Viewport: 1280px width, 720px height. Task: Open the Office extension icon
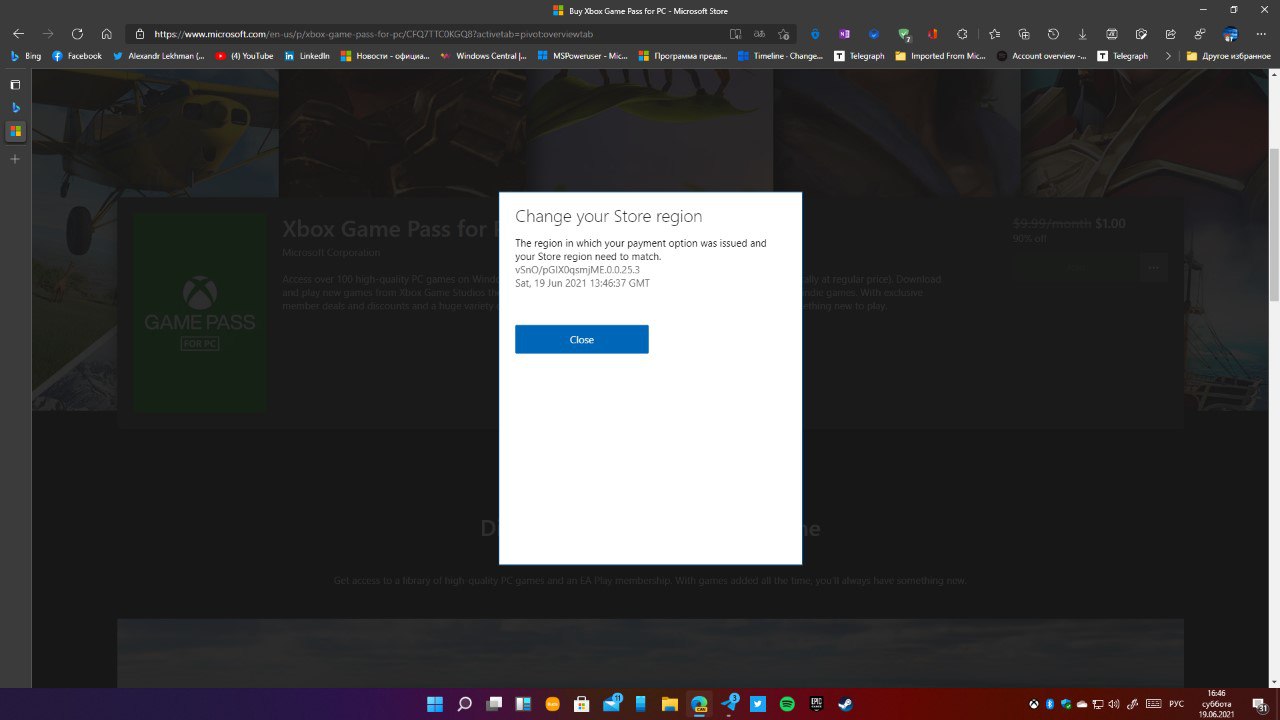[x=933, y=33]
